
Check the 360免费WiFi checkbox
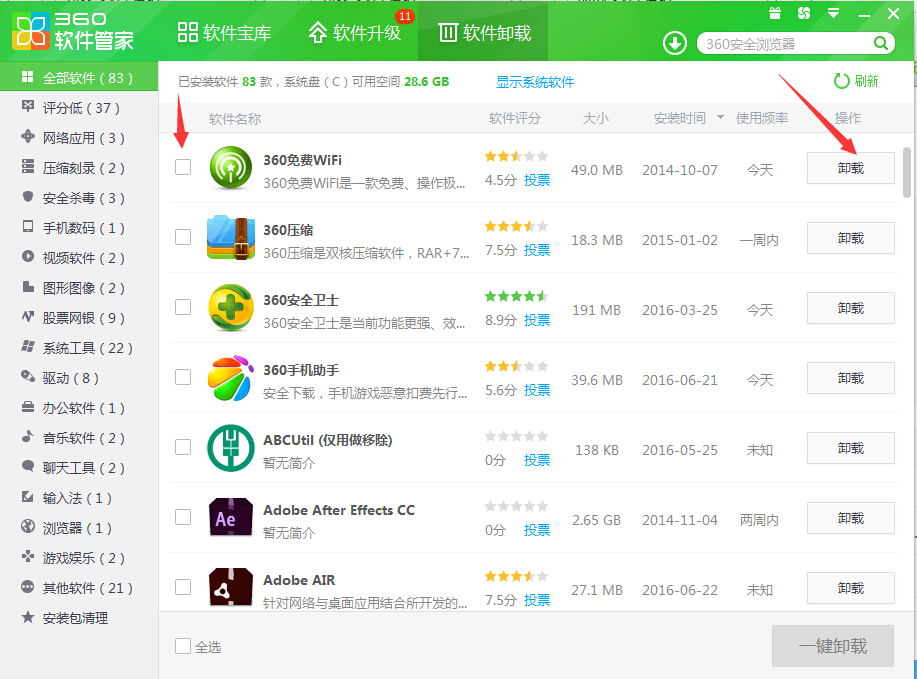(x=183, y=167)
